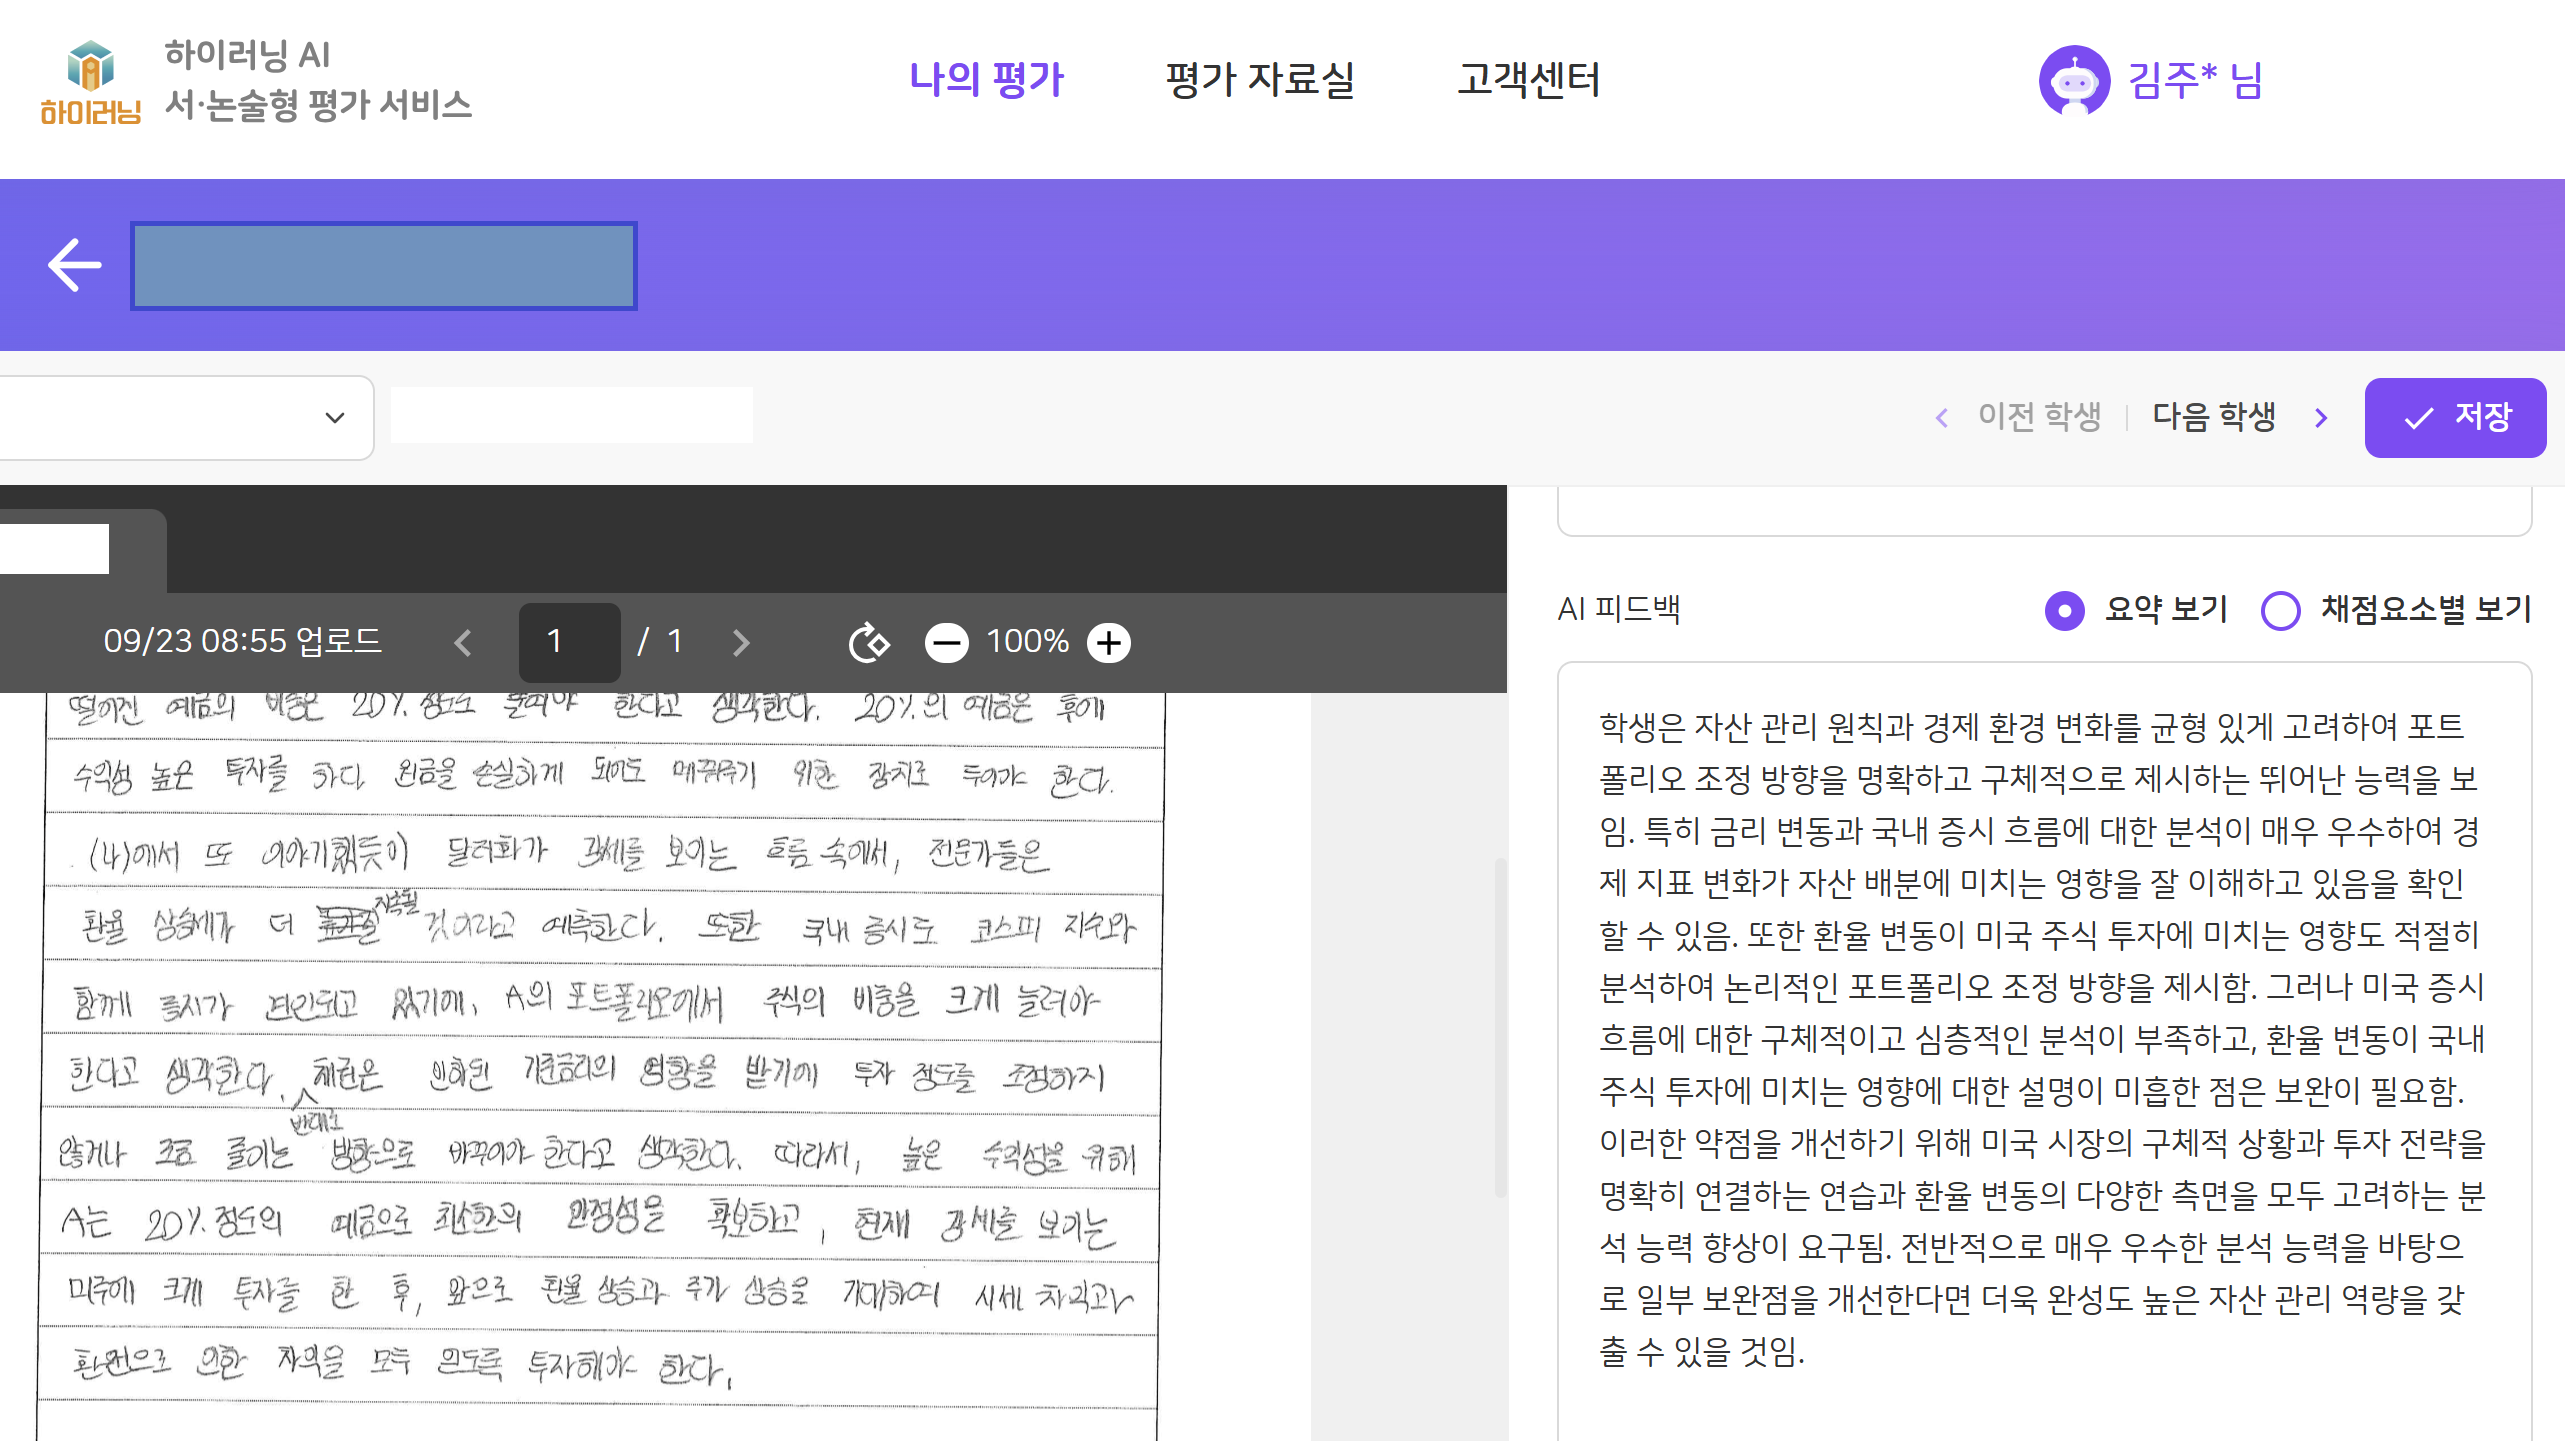The image size is (2565, 1441).
Task: Select the 채점요소별 보기 radio button
Action: (2281, 611)
